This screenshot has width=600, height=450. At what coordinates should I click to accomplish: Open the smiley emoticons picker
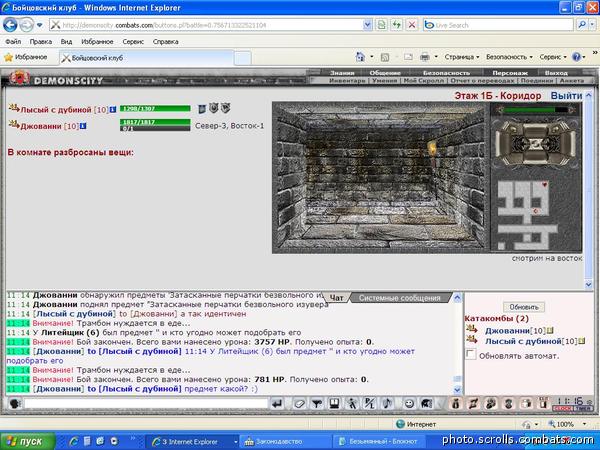(409, 403)
